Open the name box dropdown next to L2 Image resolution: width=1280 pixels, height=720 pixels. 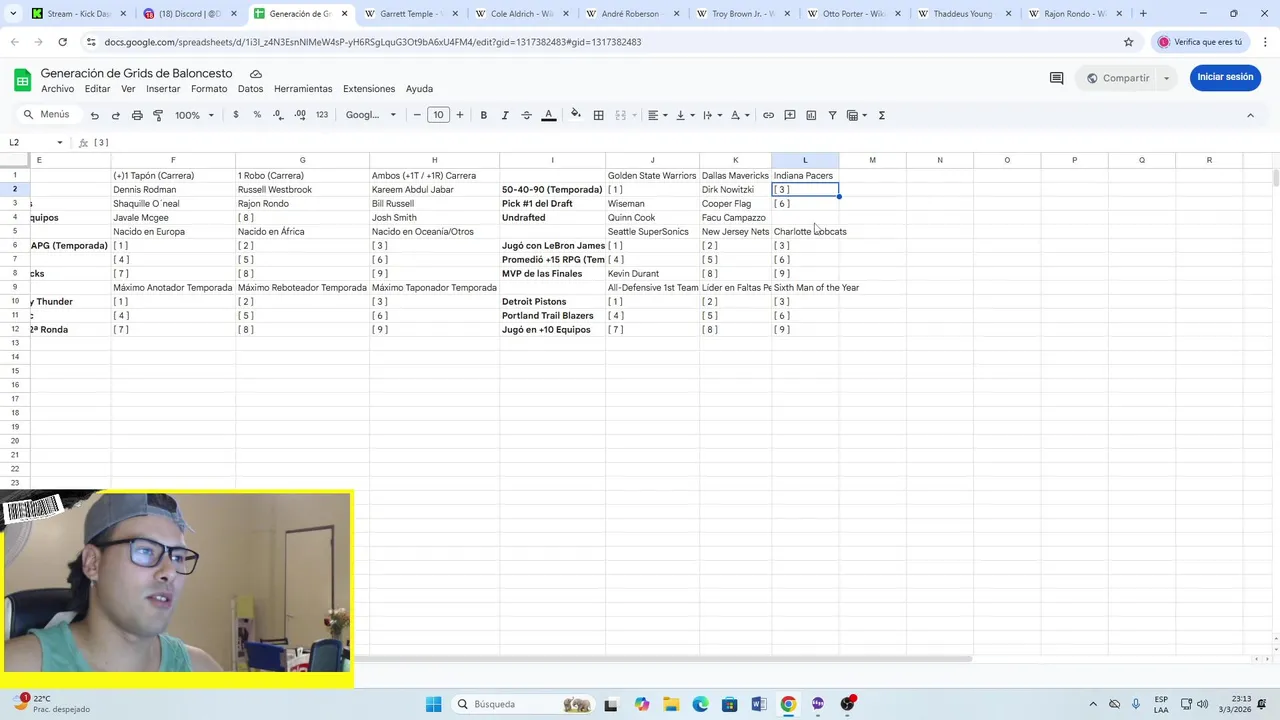pos(60,143)
